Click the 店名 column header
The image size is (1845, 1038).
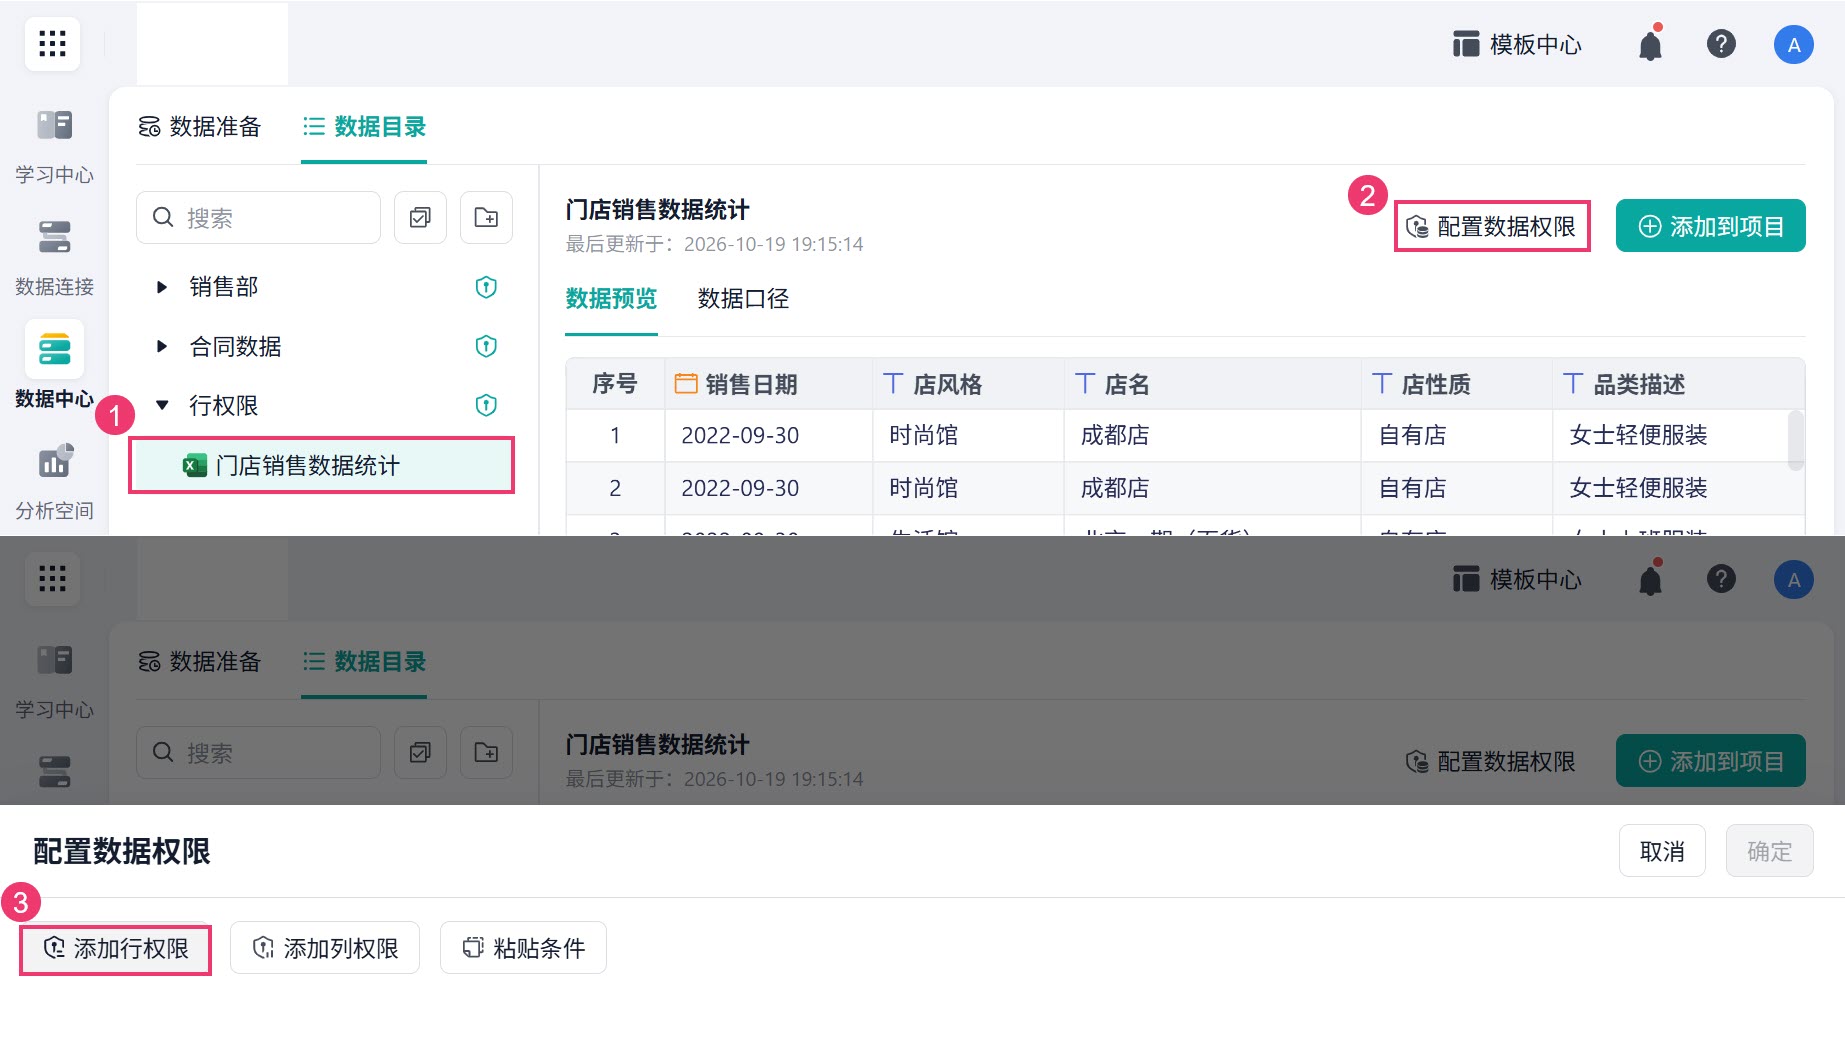tap(1212, 384)
